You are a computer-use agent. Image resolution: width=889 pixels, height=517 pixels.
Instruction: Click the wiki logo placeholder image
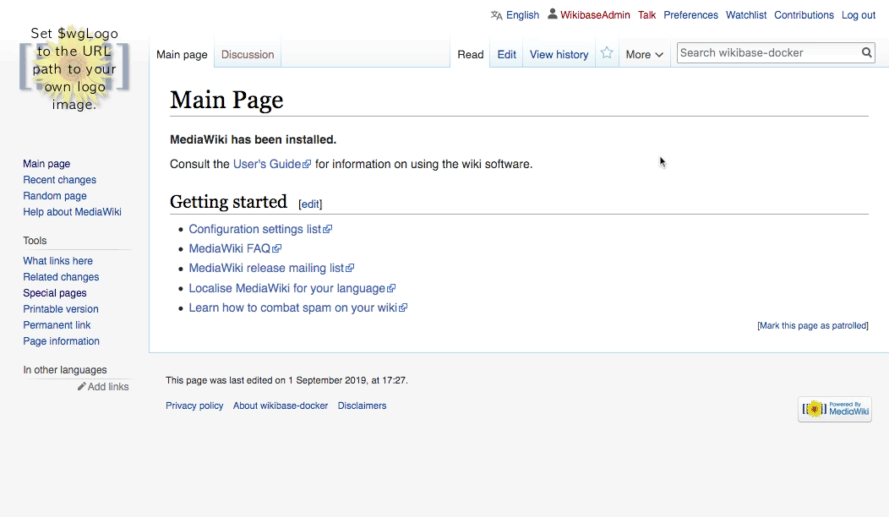tap(74, 69)
